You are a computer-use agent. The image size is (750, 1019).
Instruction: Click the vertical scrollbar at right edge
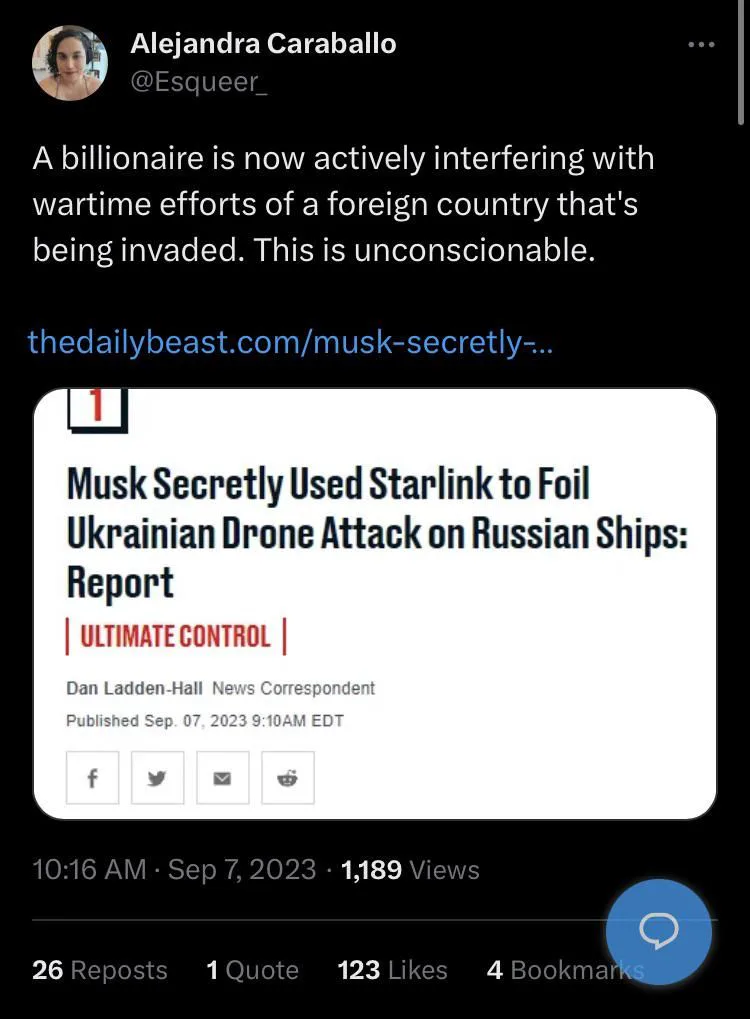tap(742, 62)
